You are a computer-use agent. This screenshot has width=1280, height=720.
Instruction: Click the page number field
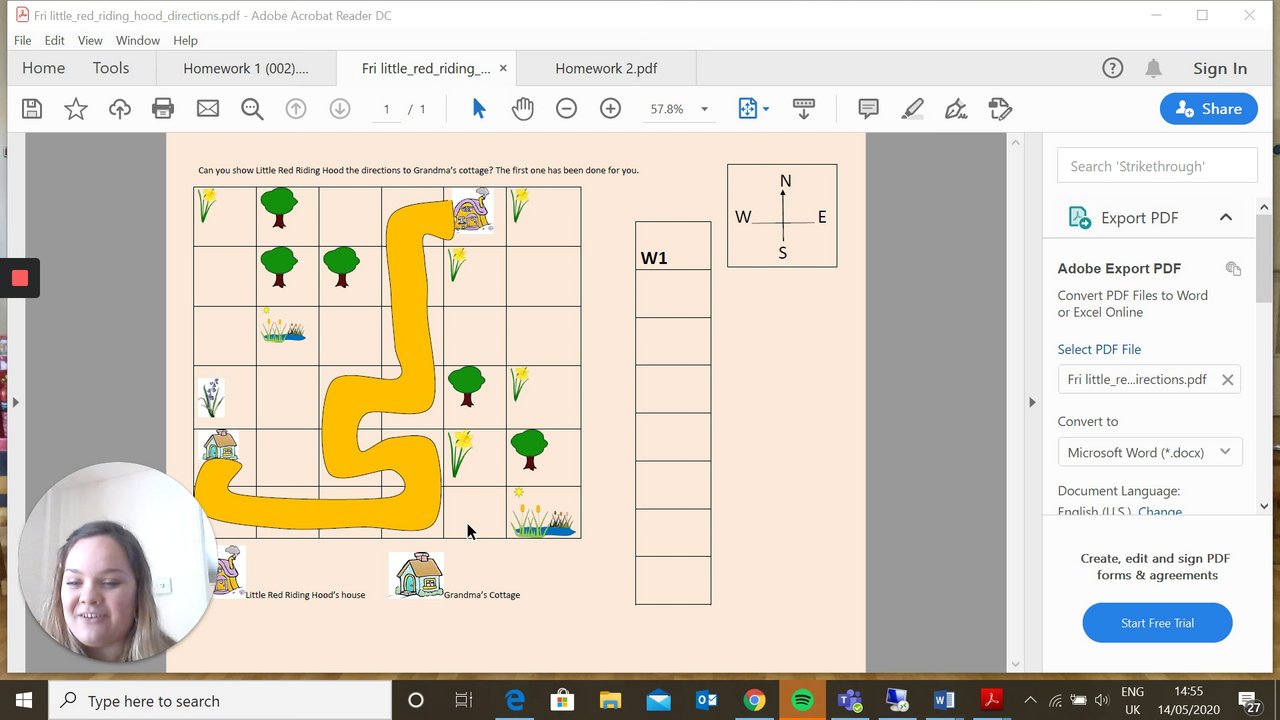point(387,109)
